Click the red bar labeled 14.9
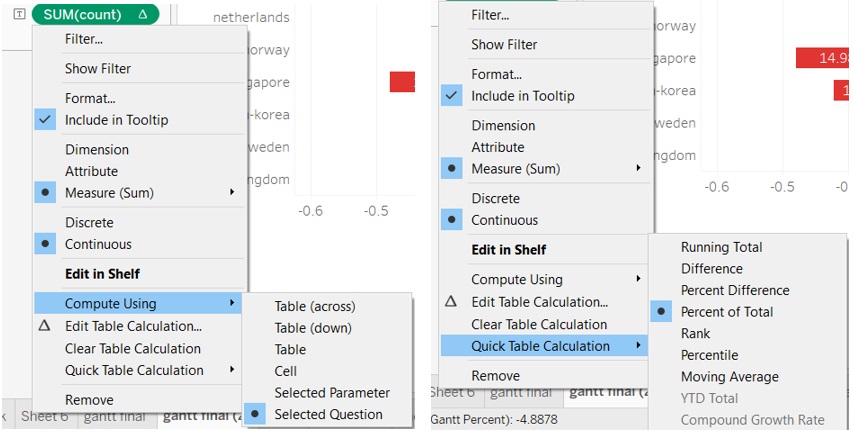 822,58
